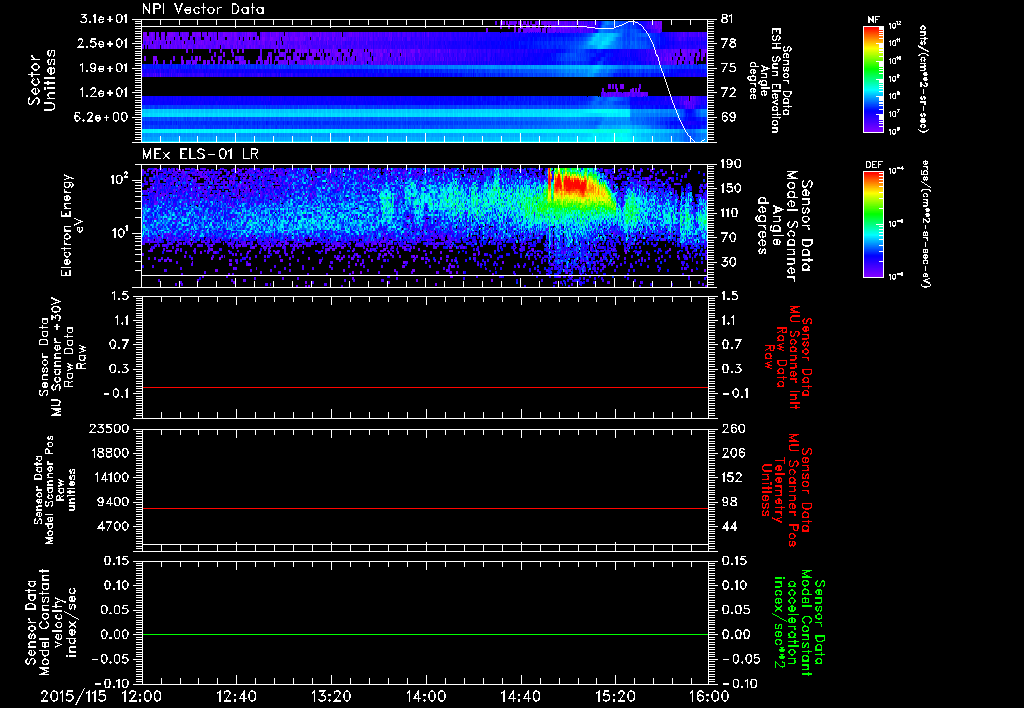
Task: Click the 190 scanner angle tick label
Action: pyautogui.click(x=732, y=163)
